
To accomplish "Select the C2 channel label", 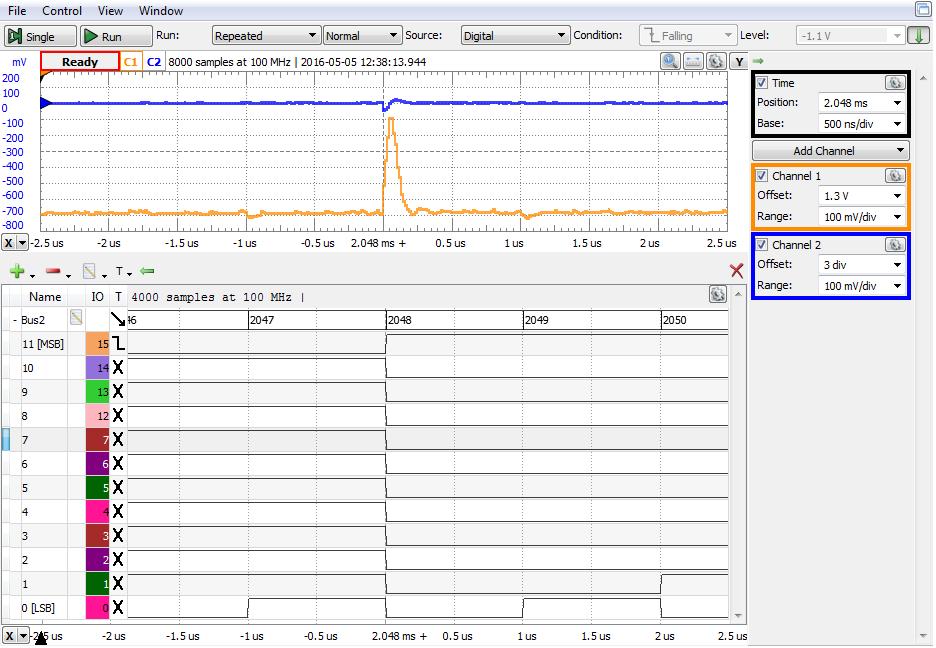I will tap(153, 62).
